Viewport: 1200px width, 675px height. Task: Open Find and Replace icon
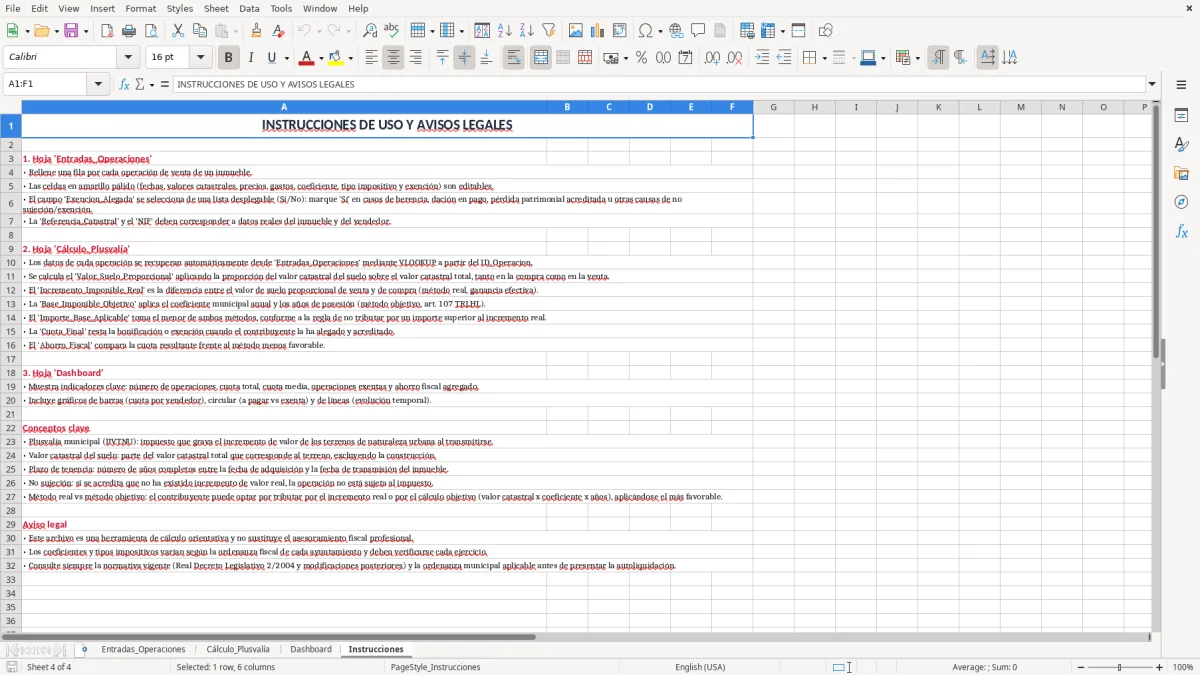coord(370,31)
